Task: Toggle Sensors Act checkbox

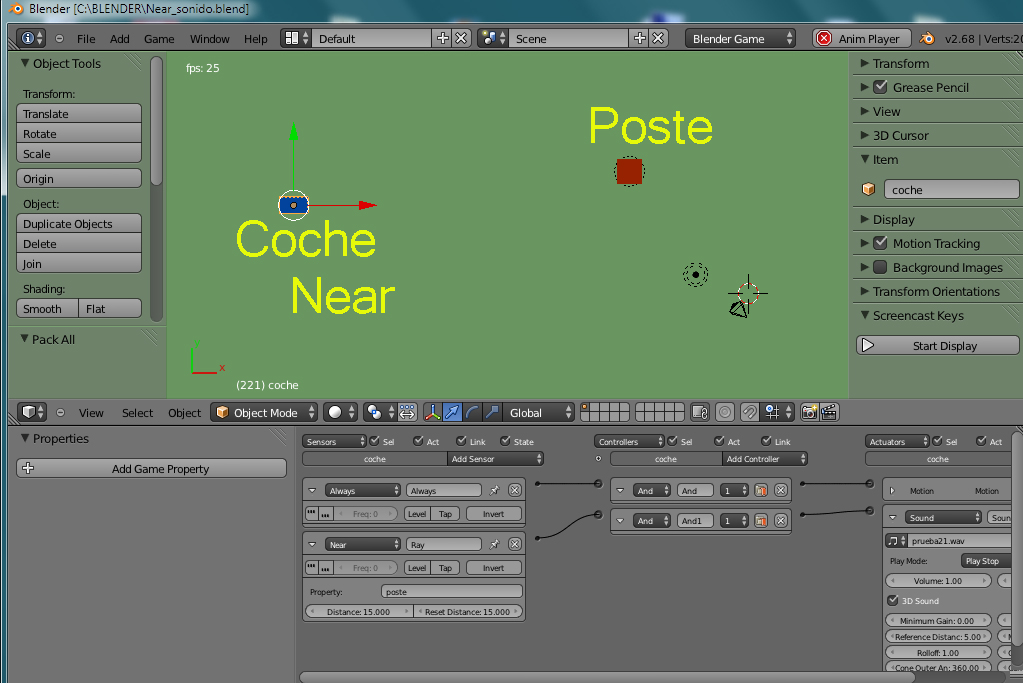Action: pos(418,441)
